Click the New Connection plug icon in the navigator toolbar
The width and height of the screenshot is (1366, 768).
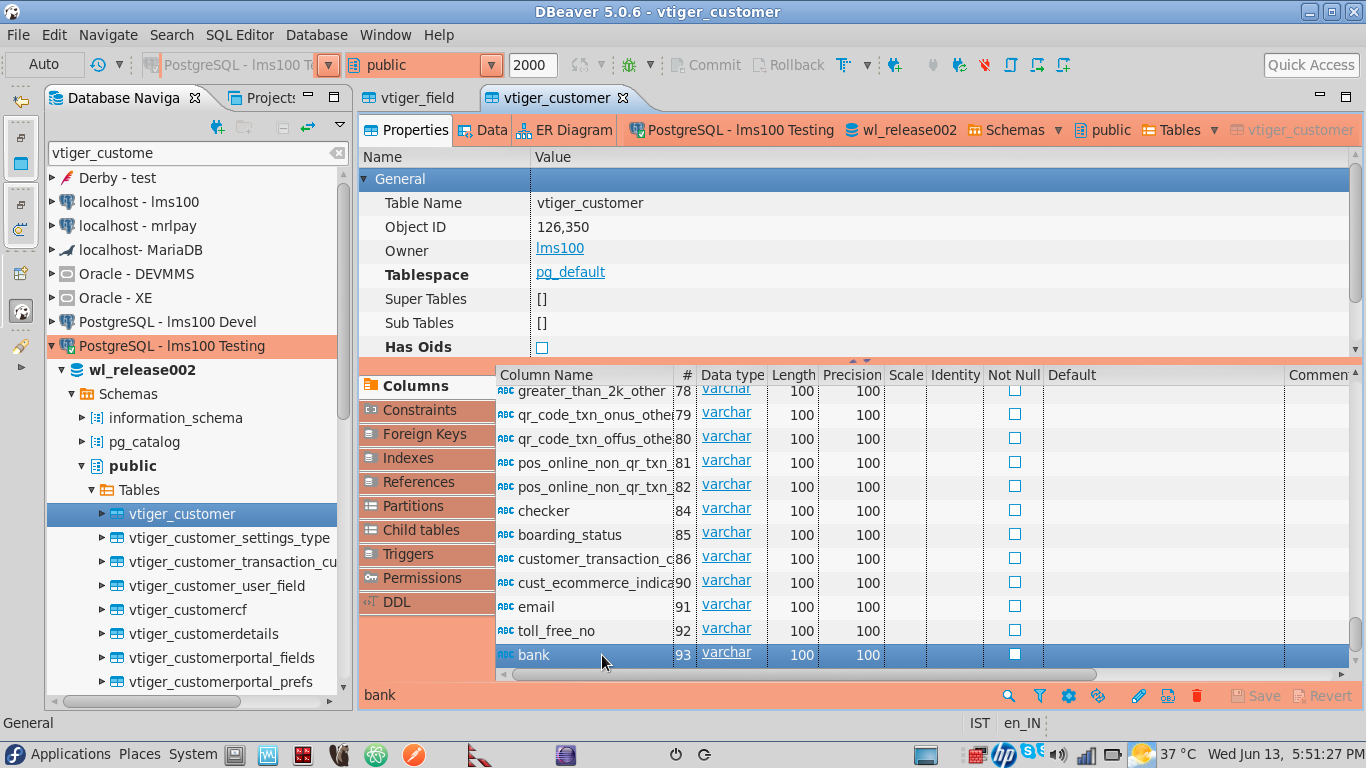[x=217, y=127]
